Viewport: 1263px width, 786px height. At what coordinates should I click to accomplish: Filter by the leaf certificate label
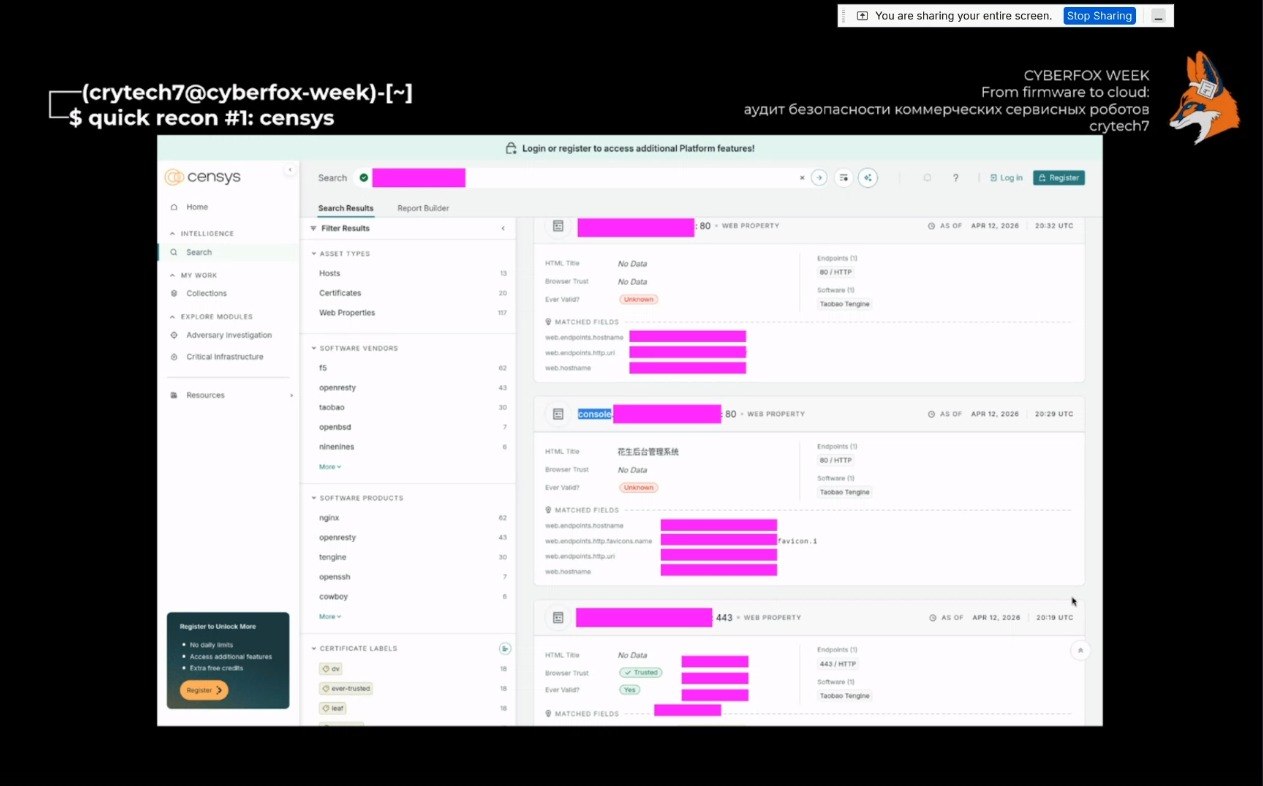tap(333, 708)
